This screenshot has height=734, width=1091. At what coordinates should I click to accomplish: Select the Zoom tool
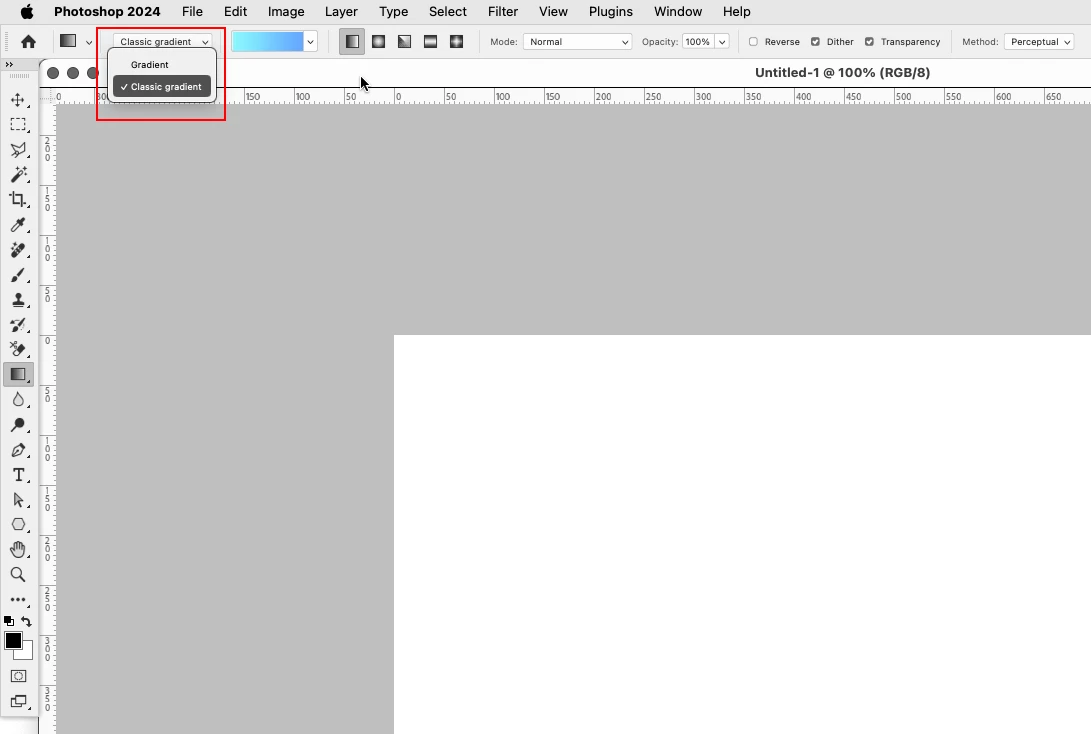coord(18,575)
